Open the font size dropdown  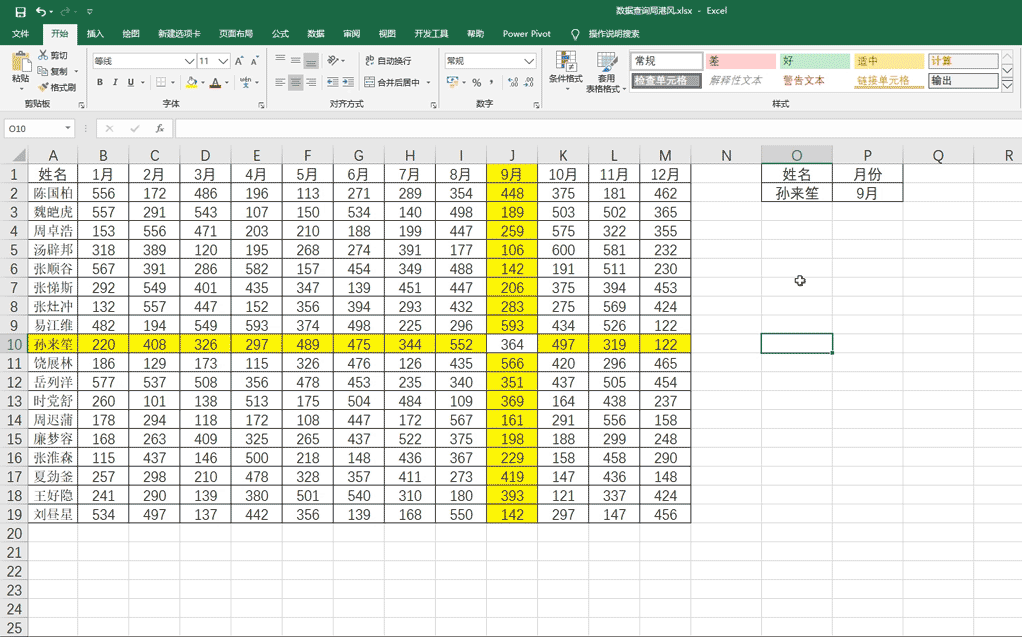(x=223, y=61)
